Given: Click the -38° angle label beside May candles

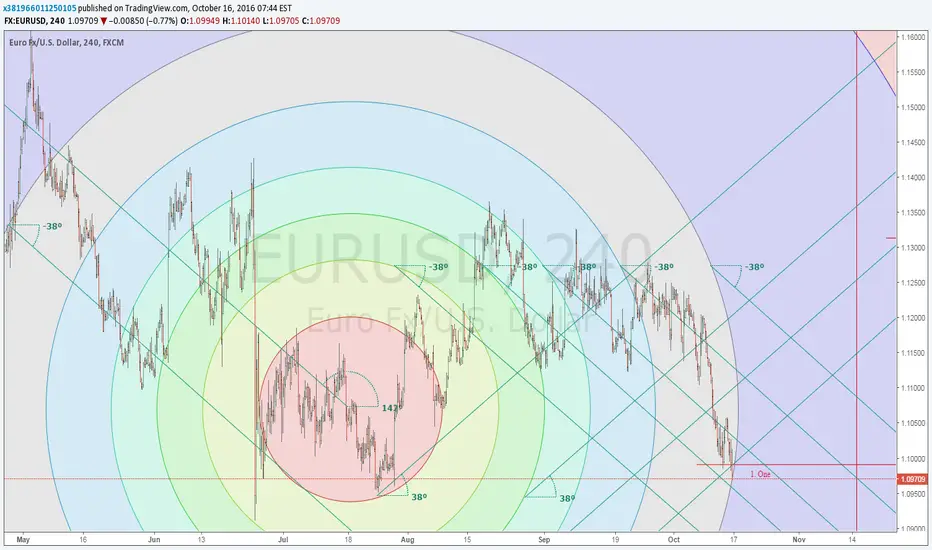Looking at the screenshot, I should [52, 227].
